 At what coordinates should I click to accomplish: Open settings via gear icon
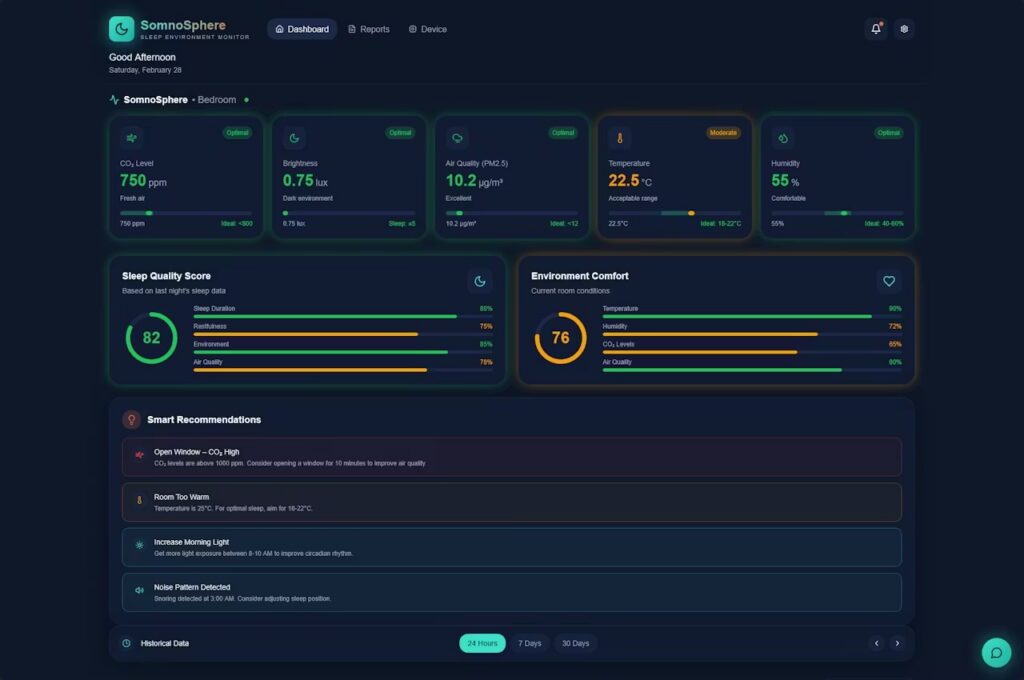click(x=904, y=29)
